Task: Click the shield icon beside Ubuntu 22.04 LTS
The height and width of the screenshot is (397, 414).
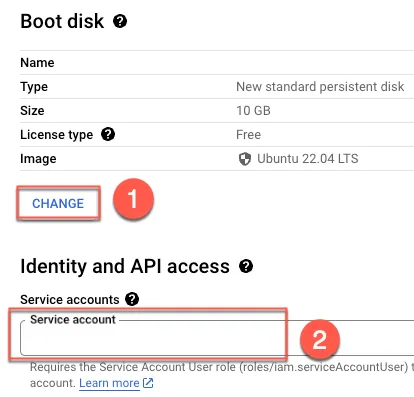Action: point(245,159)
